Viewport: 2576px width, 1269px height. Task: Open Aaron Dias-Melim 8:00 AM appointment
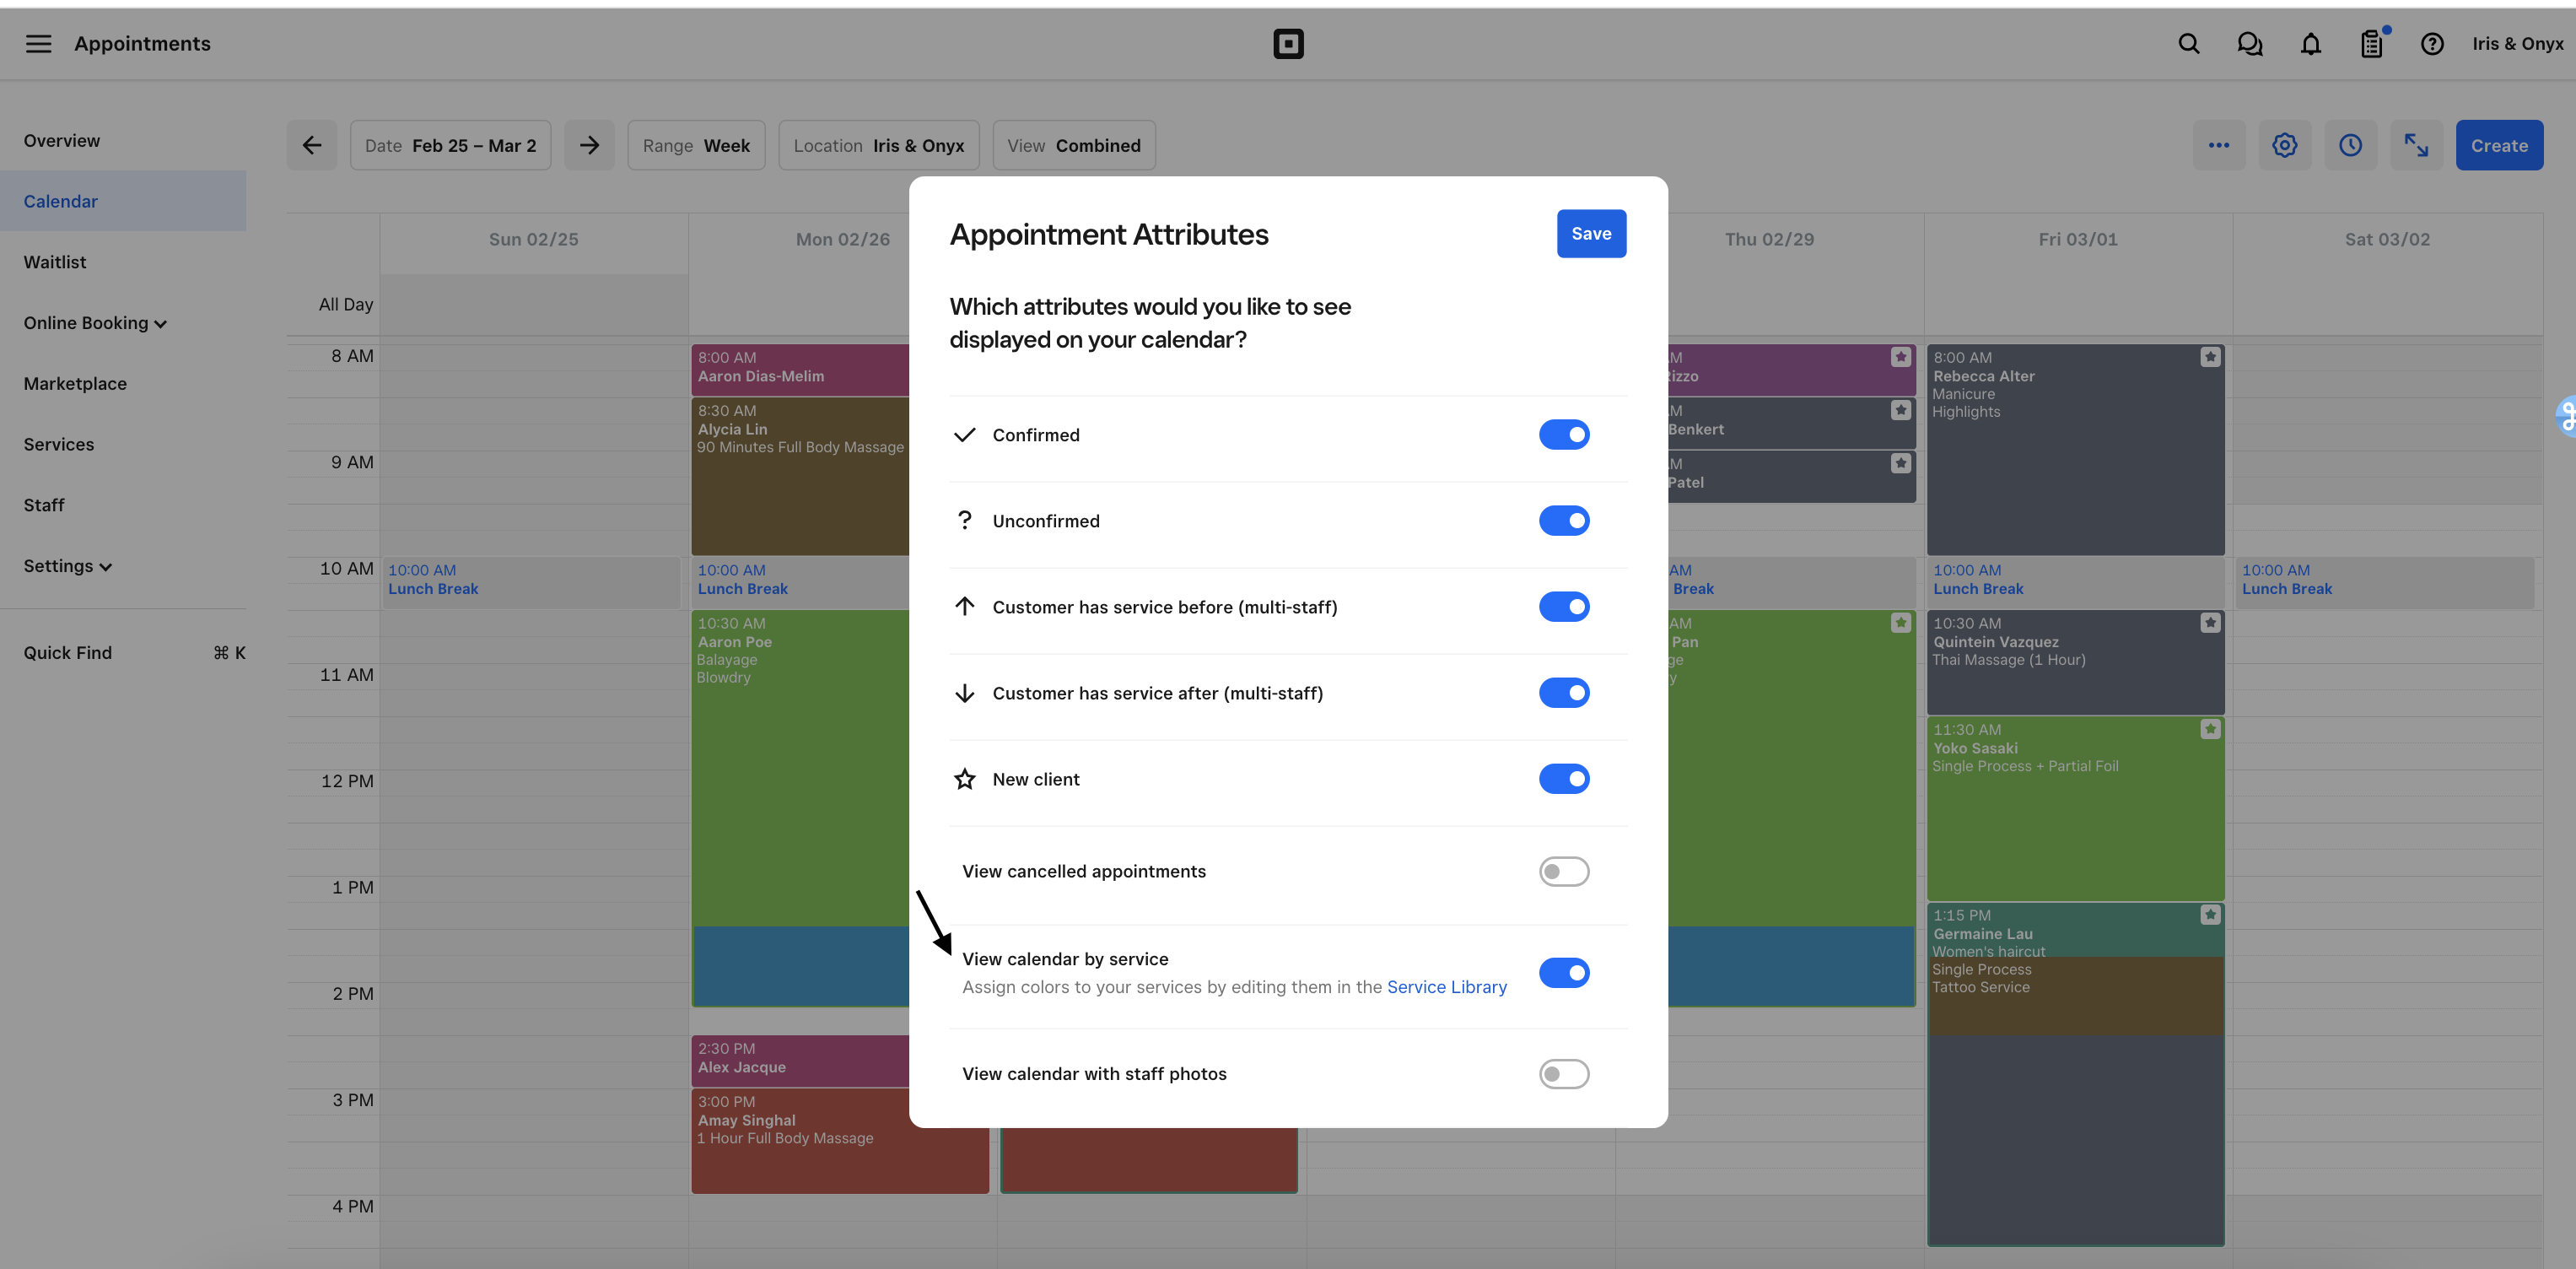pos(800,369)
